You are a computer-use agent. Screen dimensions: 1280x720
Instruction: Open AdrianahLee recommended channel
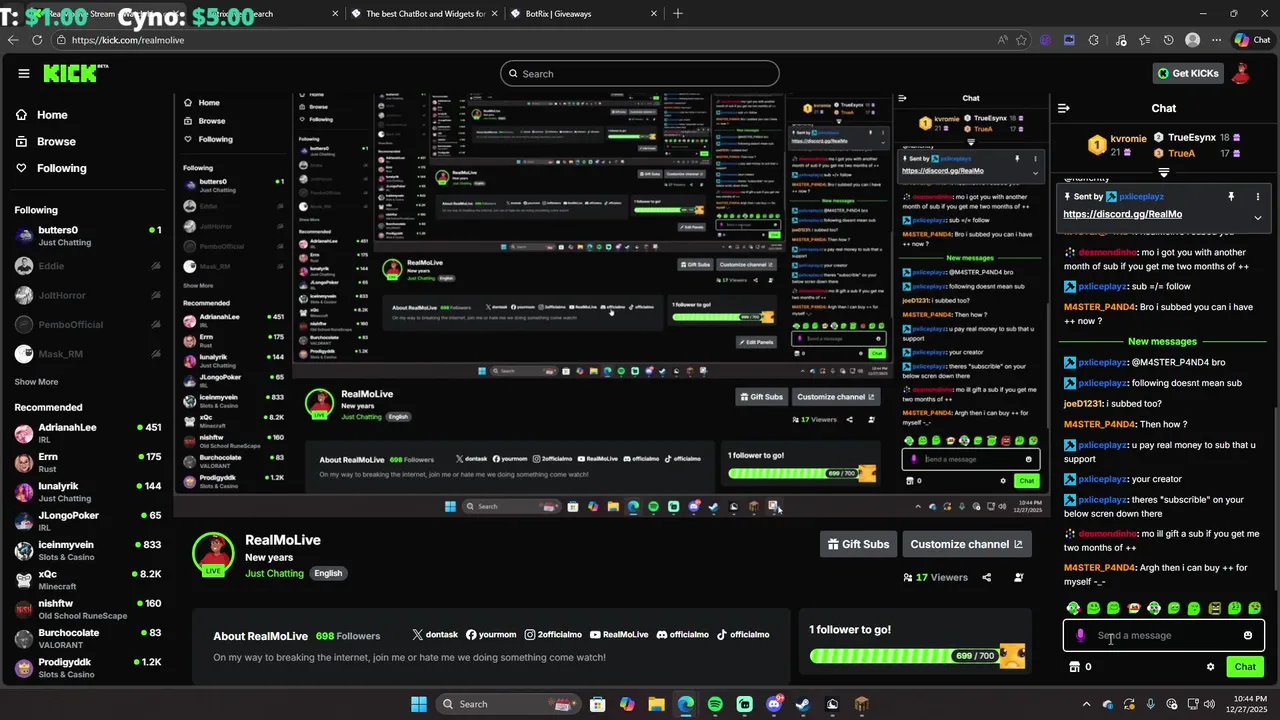pos(88,433)
